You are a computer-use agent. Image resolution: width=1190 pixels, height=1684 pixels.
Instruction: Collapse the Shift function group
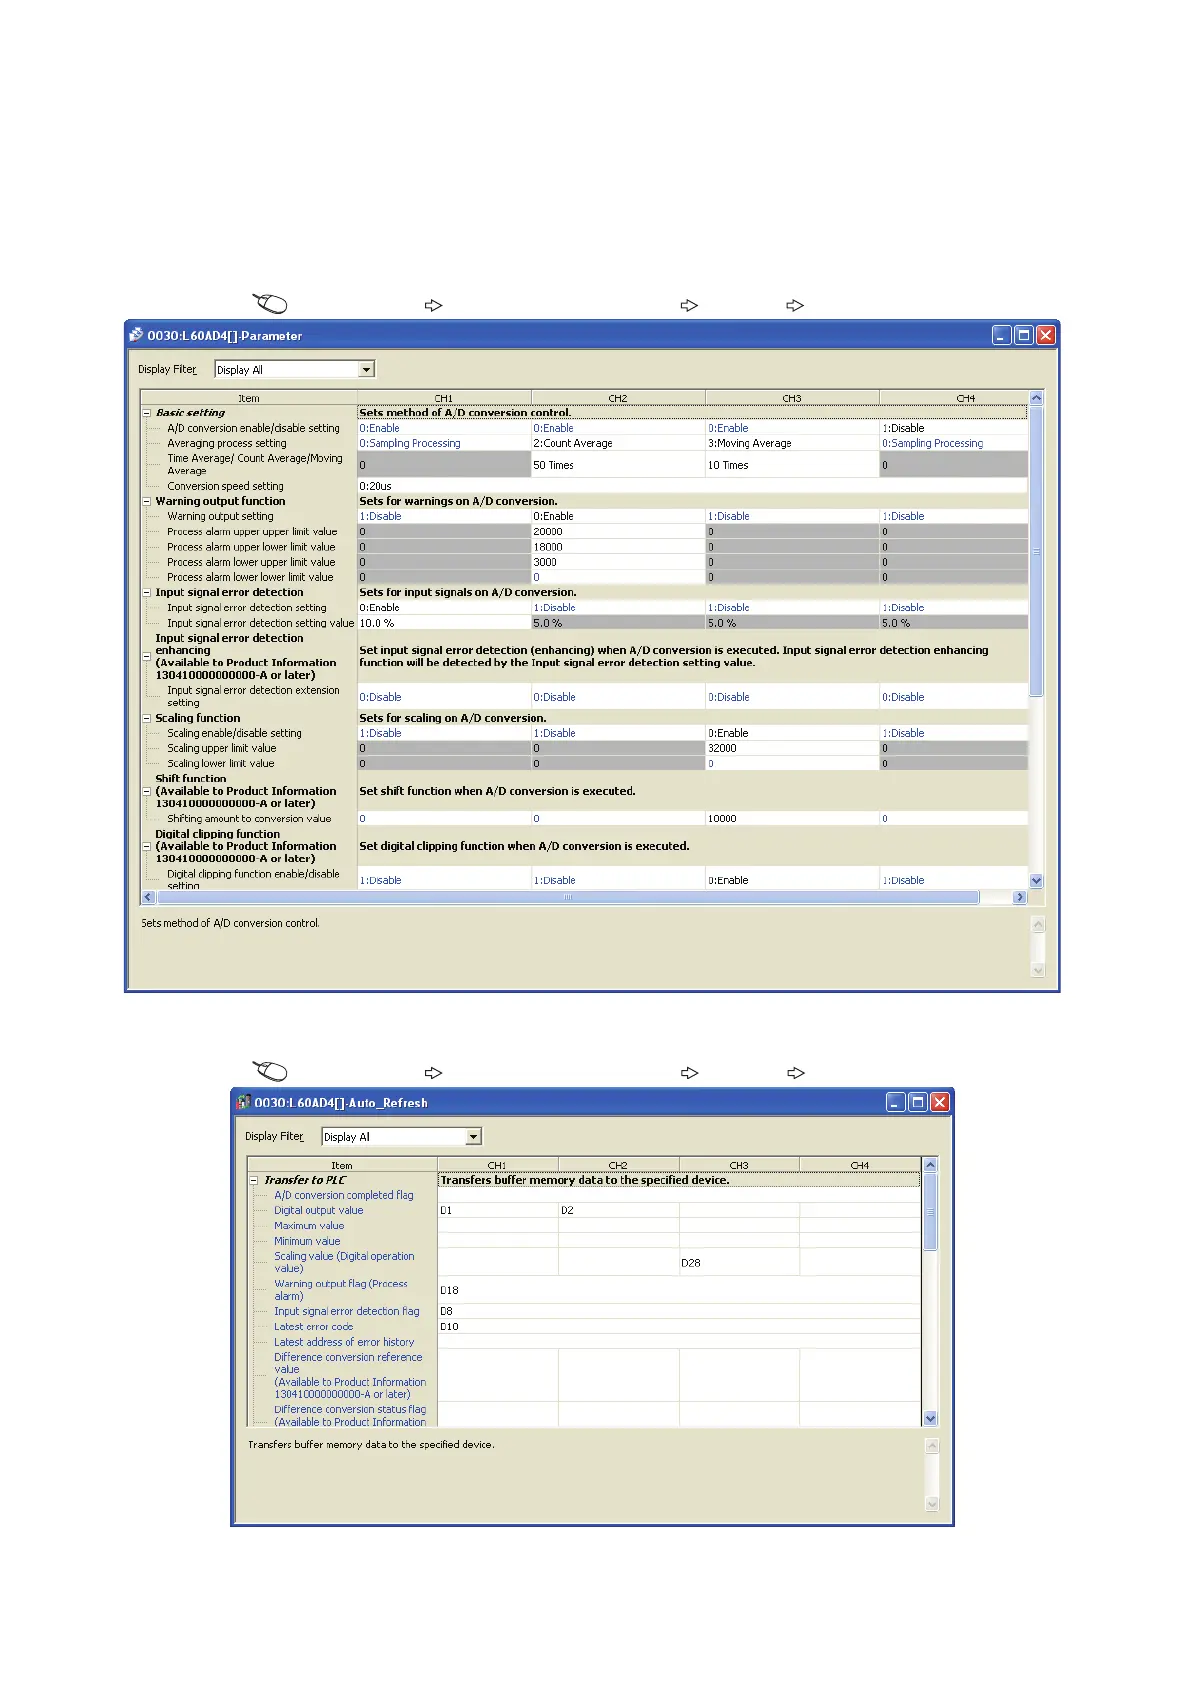click(147, 791)
